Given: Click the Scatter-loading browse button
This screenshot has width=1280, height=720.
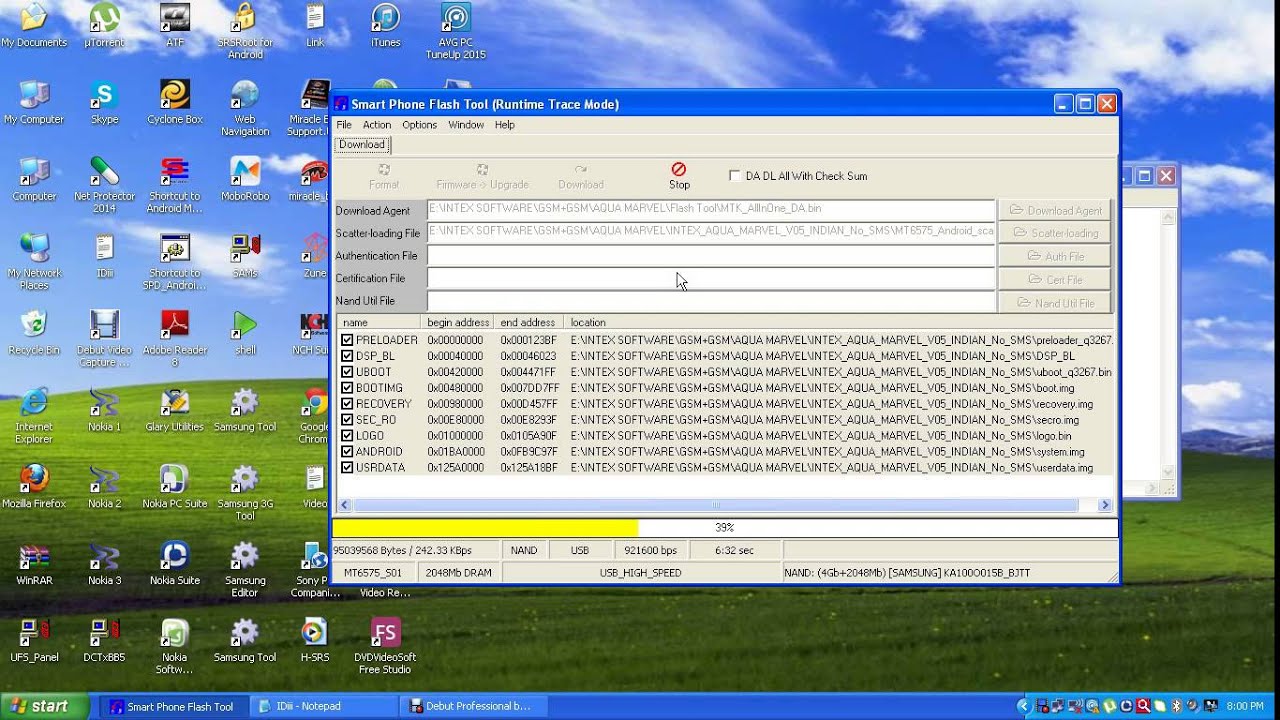Looking at the screenshot, I should coord(1054,233).
